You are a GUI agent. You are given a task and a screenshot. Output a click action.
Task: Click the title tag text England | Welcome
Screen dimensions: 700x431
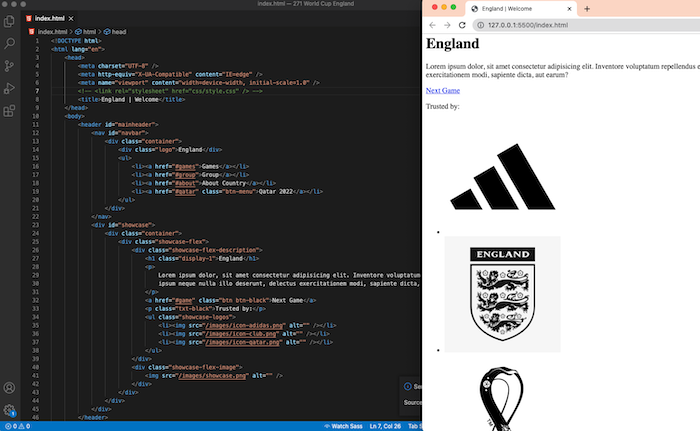[x=129, y=99]
